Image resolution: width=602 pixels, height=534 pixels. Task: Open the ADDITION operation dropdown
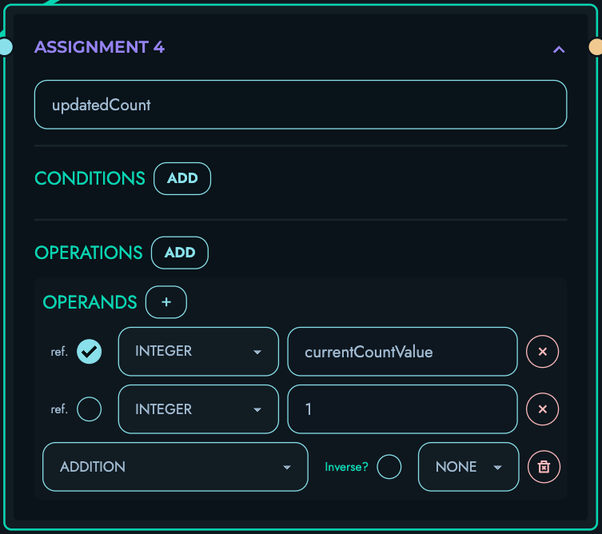click(x=175, y=467)
